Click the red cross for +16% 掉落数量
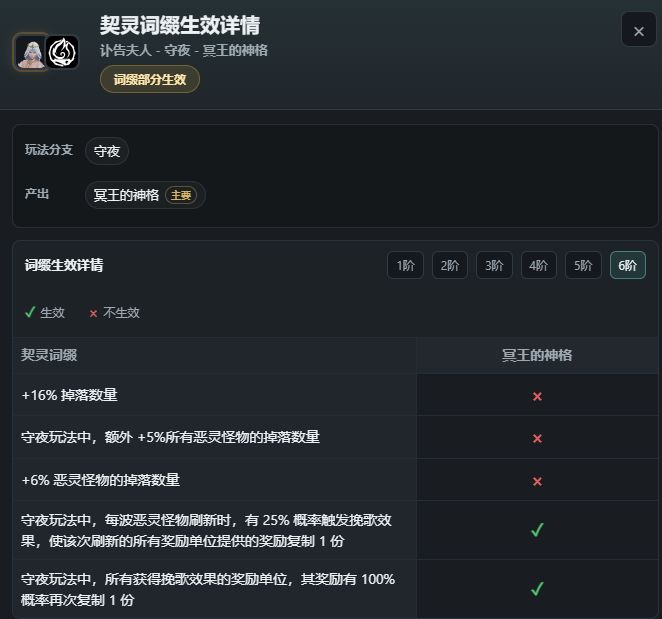 tap(537, 396)
